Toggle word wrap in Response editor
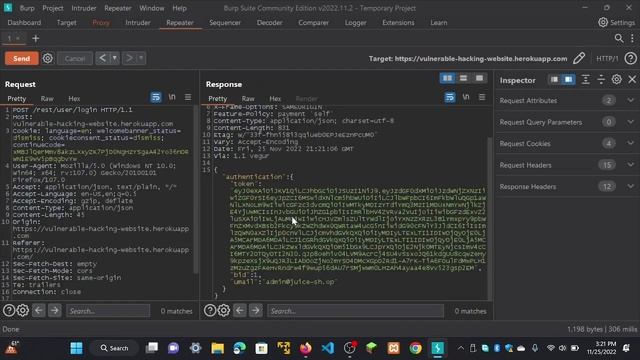 click(449, 97)
